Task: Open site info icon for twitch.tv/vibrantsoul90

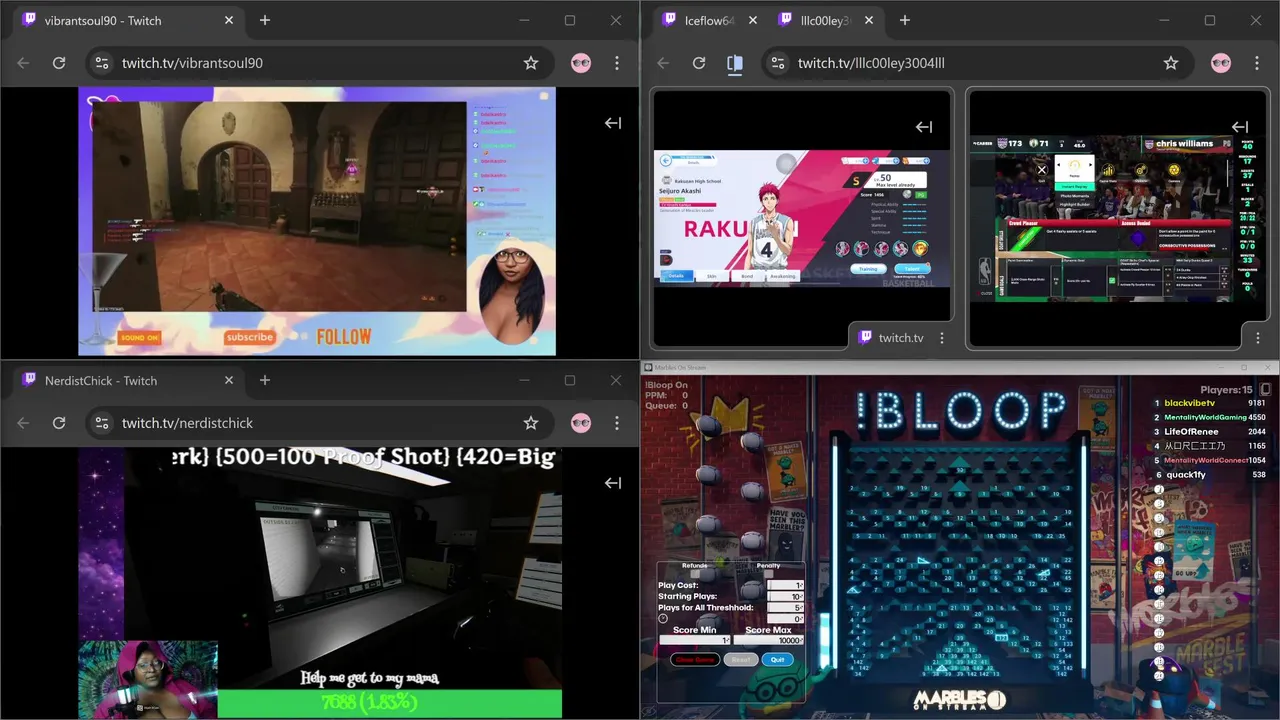Action: pyautogui.click(x=101, y=63)
